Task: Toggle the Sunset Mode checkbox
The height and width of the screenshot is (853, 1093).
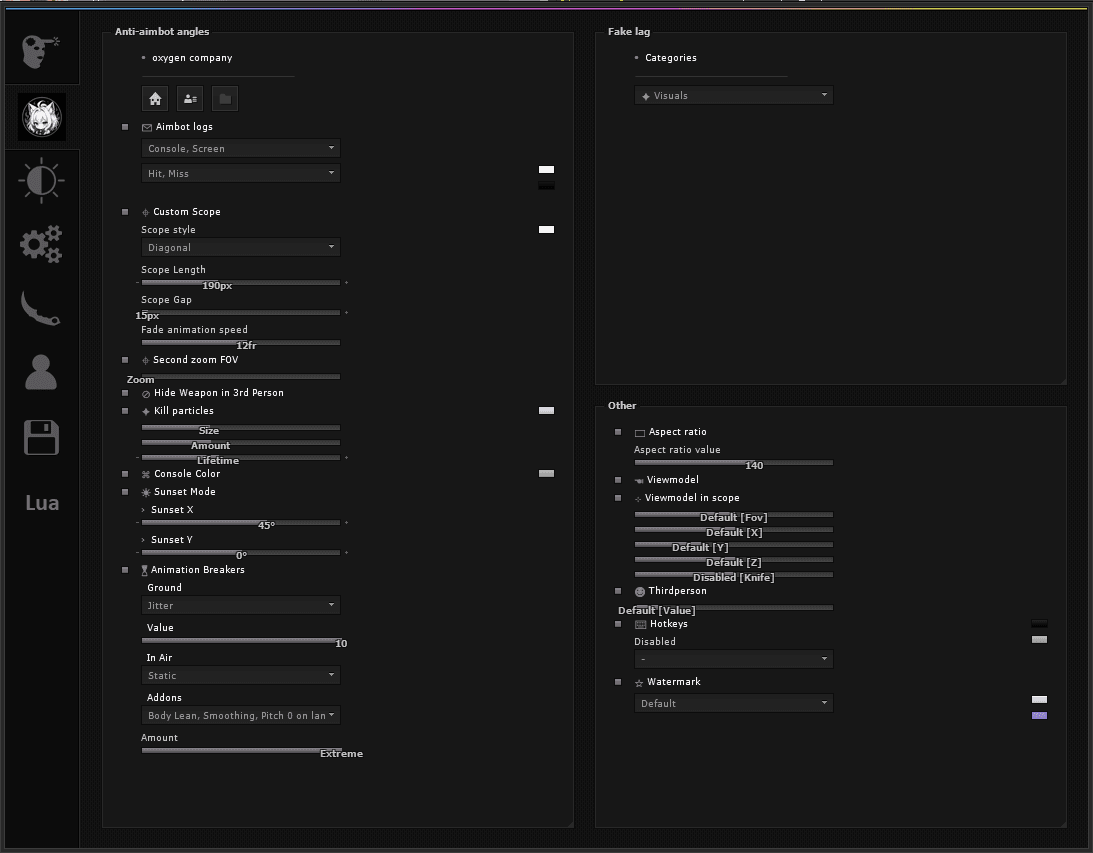Action: tap(125, 492)
